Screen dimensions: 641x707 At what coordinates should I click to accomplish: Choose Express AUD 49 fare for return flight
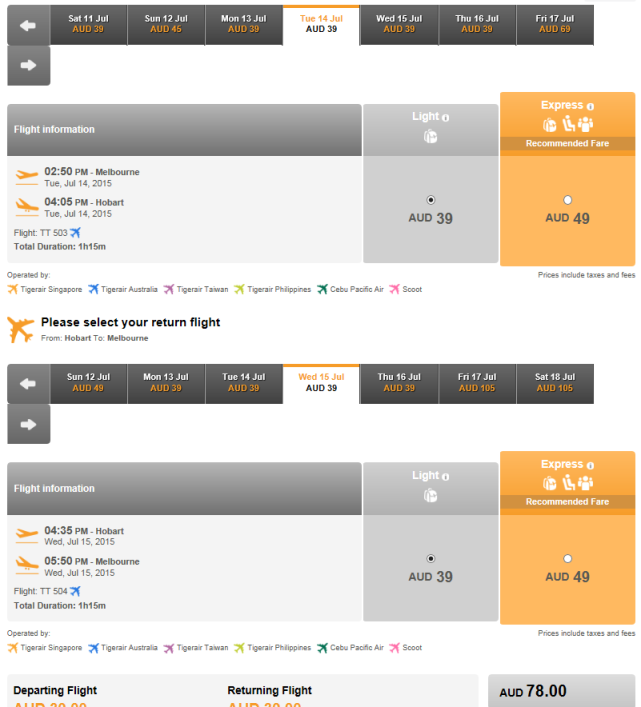(568, 559)
